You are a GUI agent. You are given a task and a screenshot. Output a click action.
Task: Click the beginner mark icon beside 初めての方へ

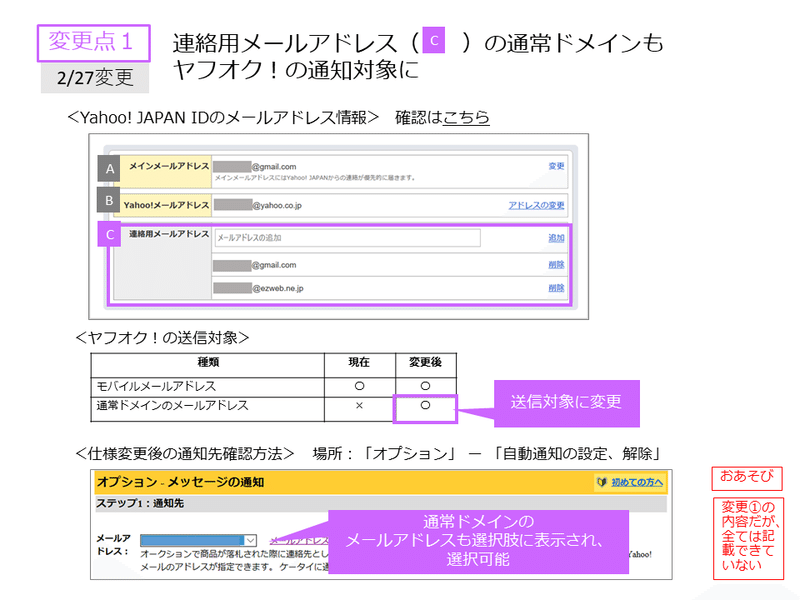(x=602, y=482)
